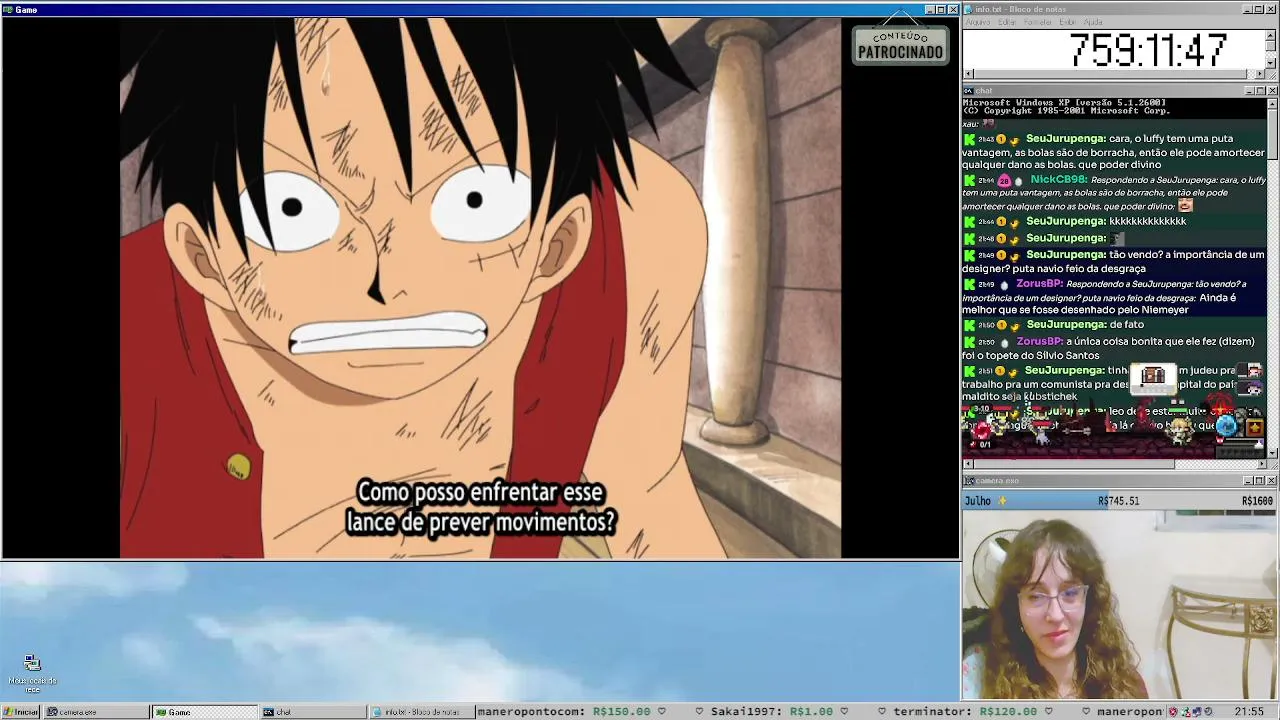Switch to Game window in the taskbar
Screen dimensions: 1280x720
pos(204,712)
